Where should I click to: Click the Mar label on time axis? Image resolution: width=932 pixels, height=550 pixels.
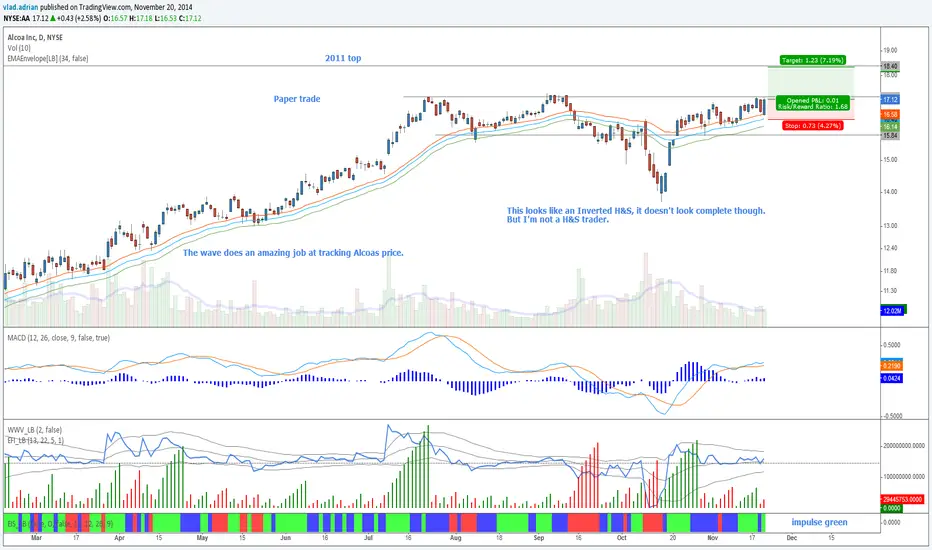pos(36,538)
